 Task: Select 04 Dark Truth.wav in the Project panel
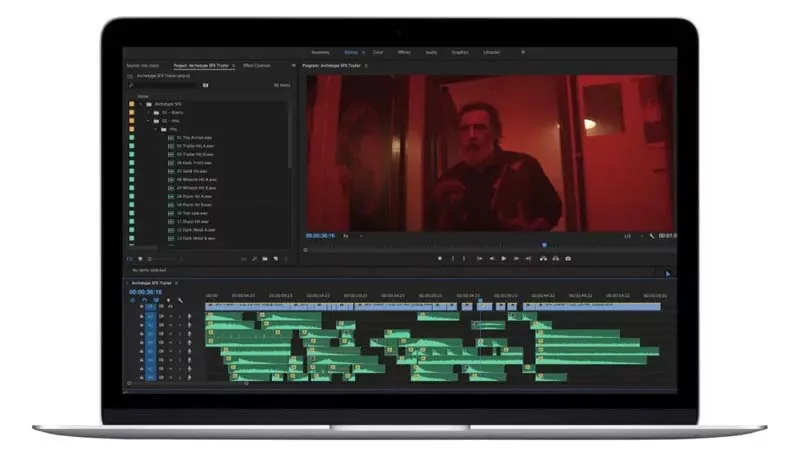tap(194, 163)
